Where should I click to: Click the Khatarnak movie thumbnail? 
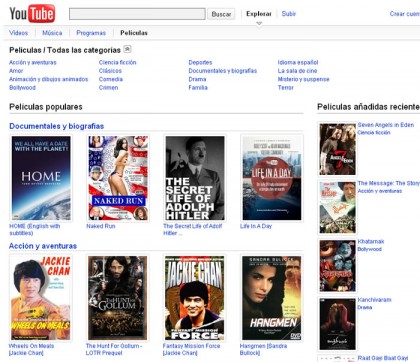tap(337, 266)
